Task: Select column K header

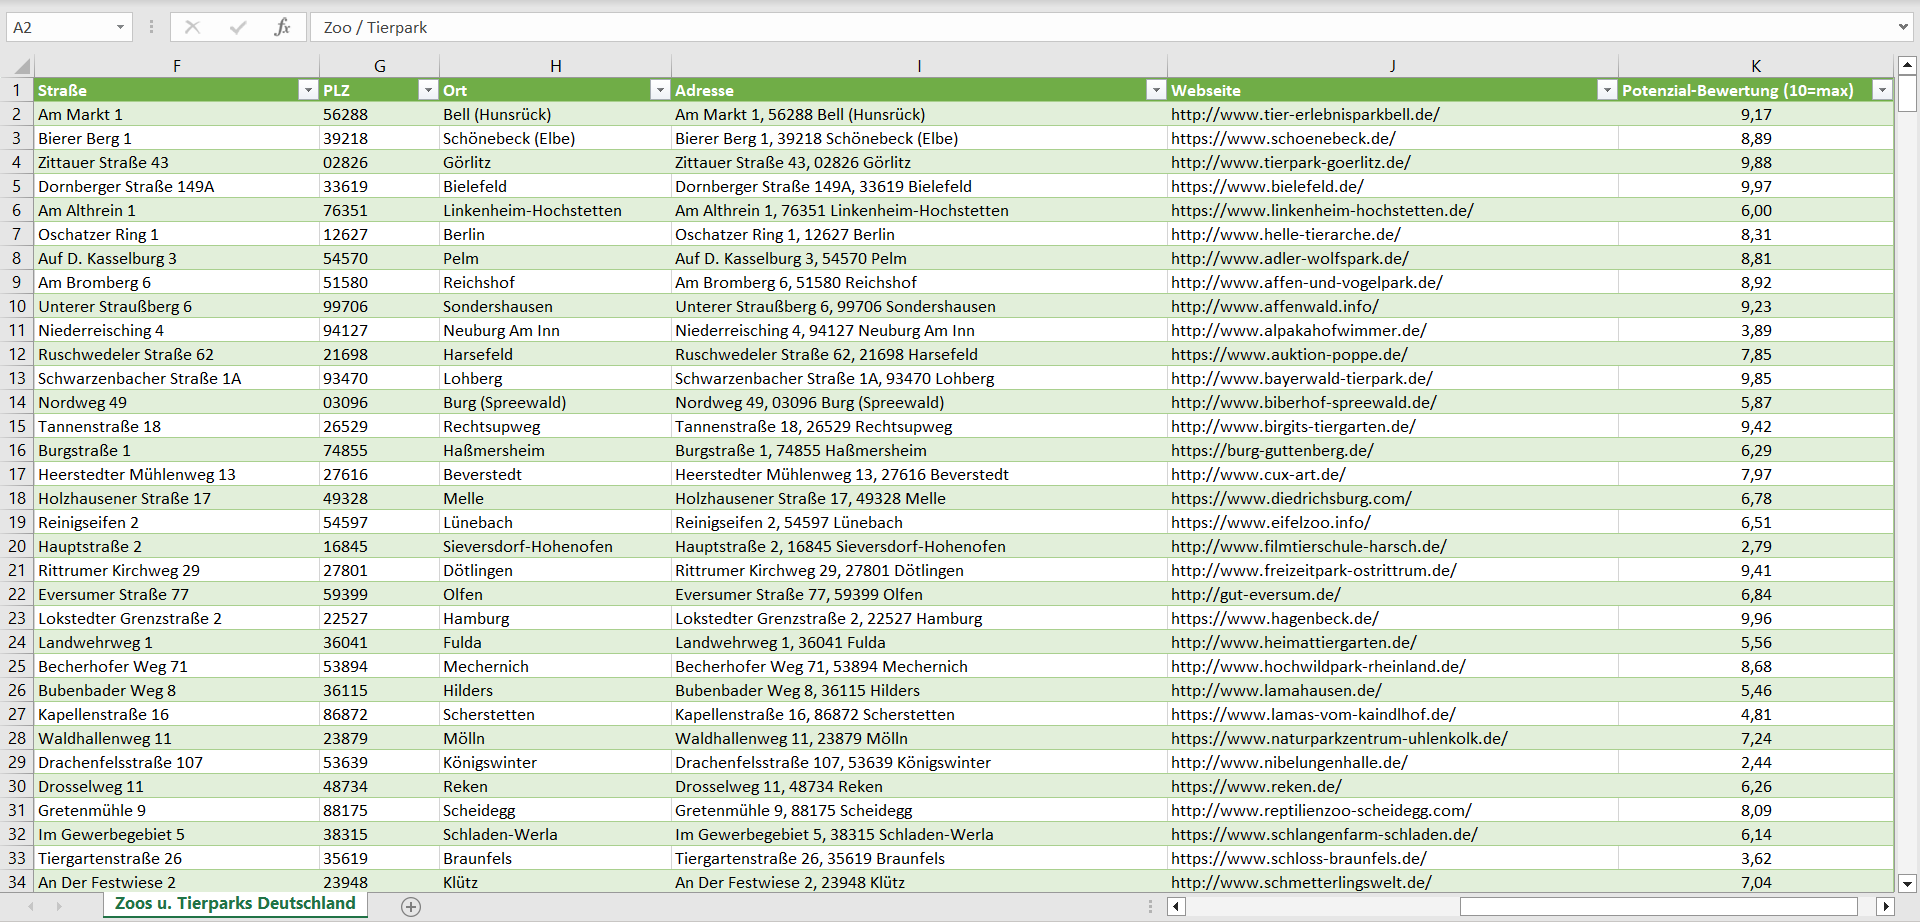Action: (1756, 66)
